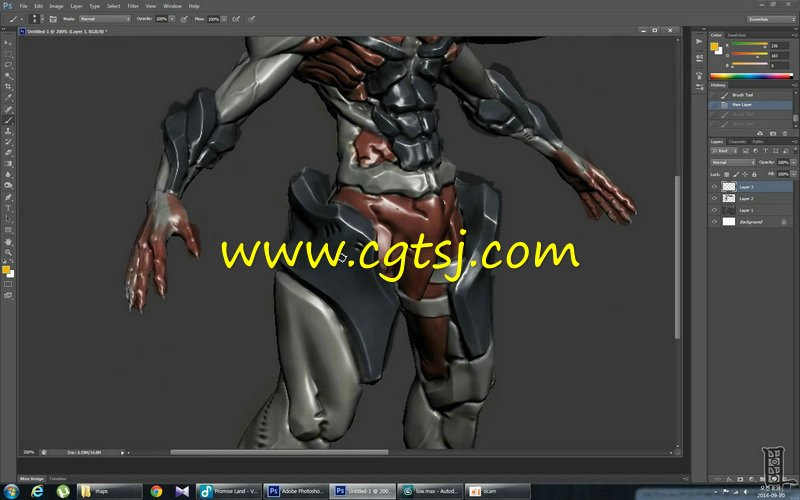Open the Image menu
Viewport: 800px width, 500px height.
pyautogui.click(x=56, y=6)
